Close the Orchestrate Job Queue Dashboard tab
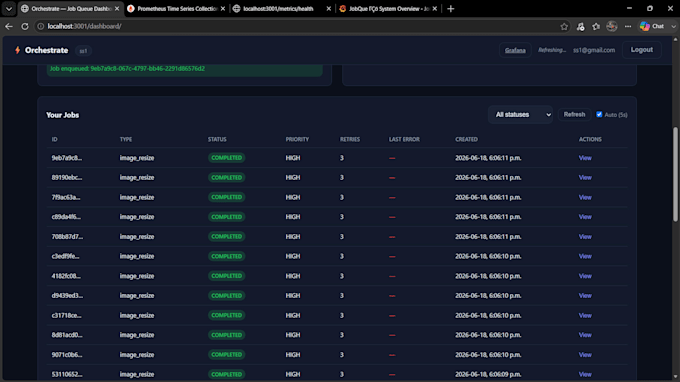This screenshot has height=382, width=680. (117, 9)
